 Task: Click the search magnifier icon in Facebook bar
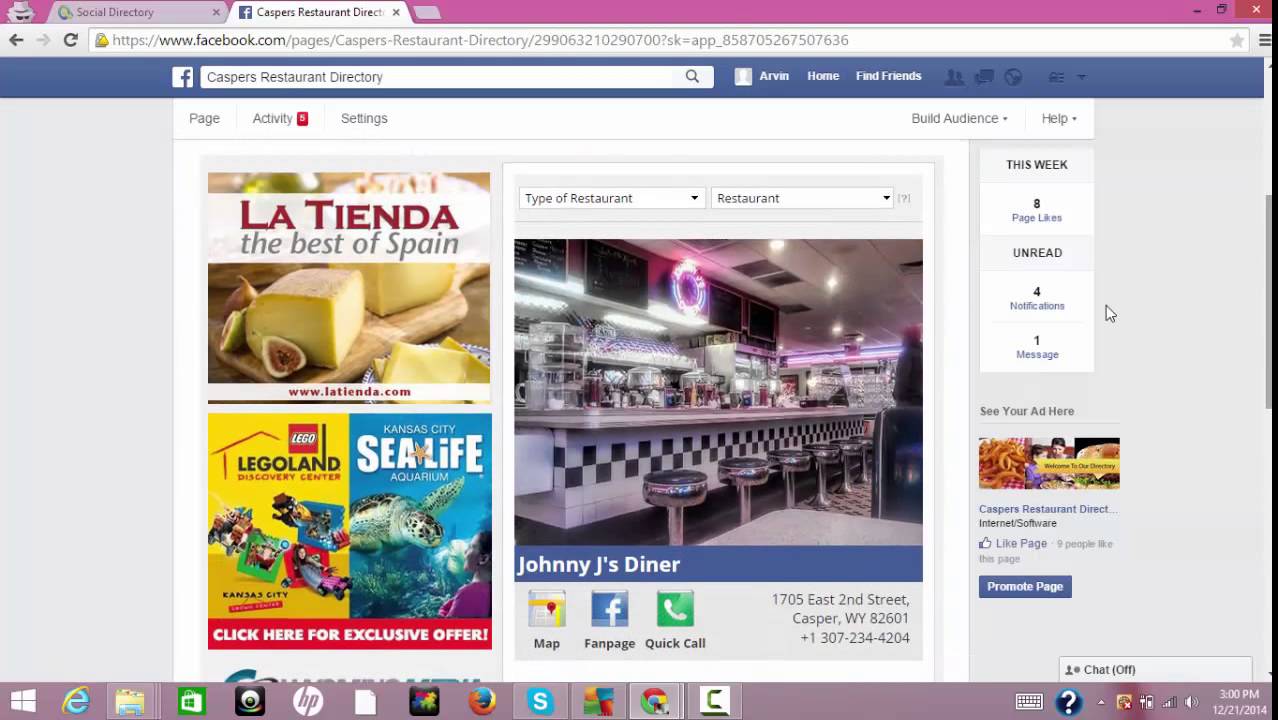coord(692,76)
